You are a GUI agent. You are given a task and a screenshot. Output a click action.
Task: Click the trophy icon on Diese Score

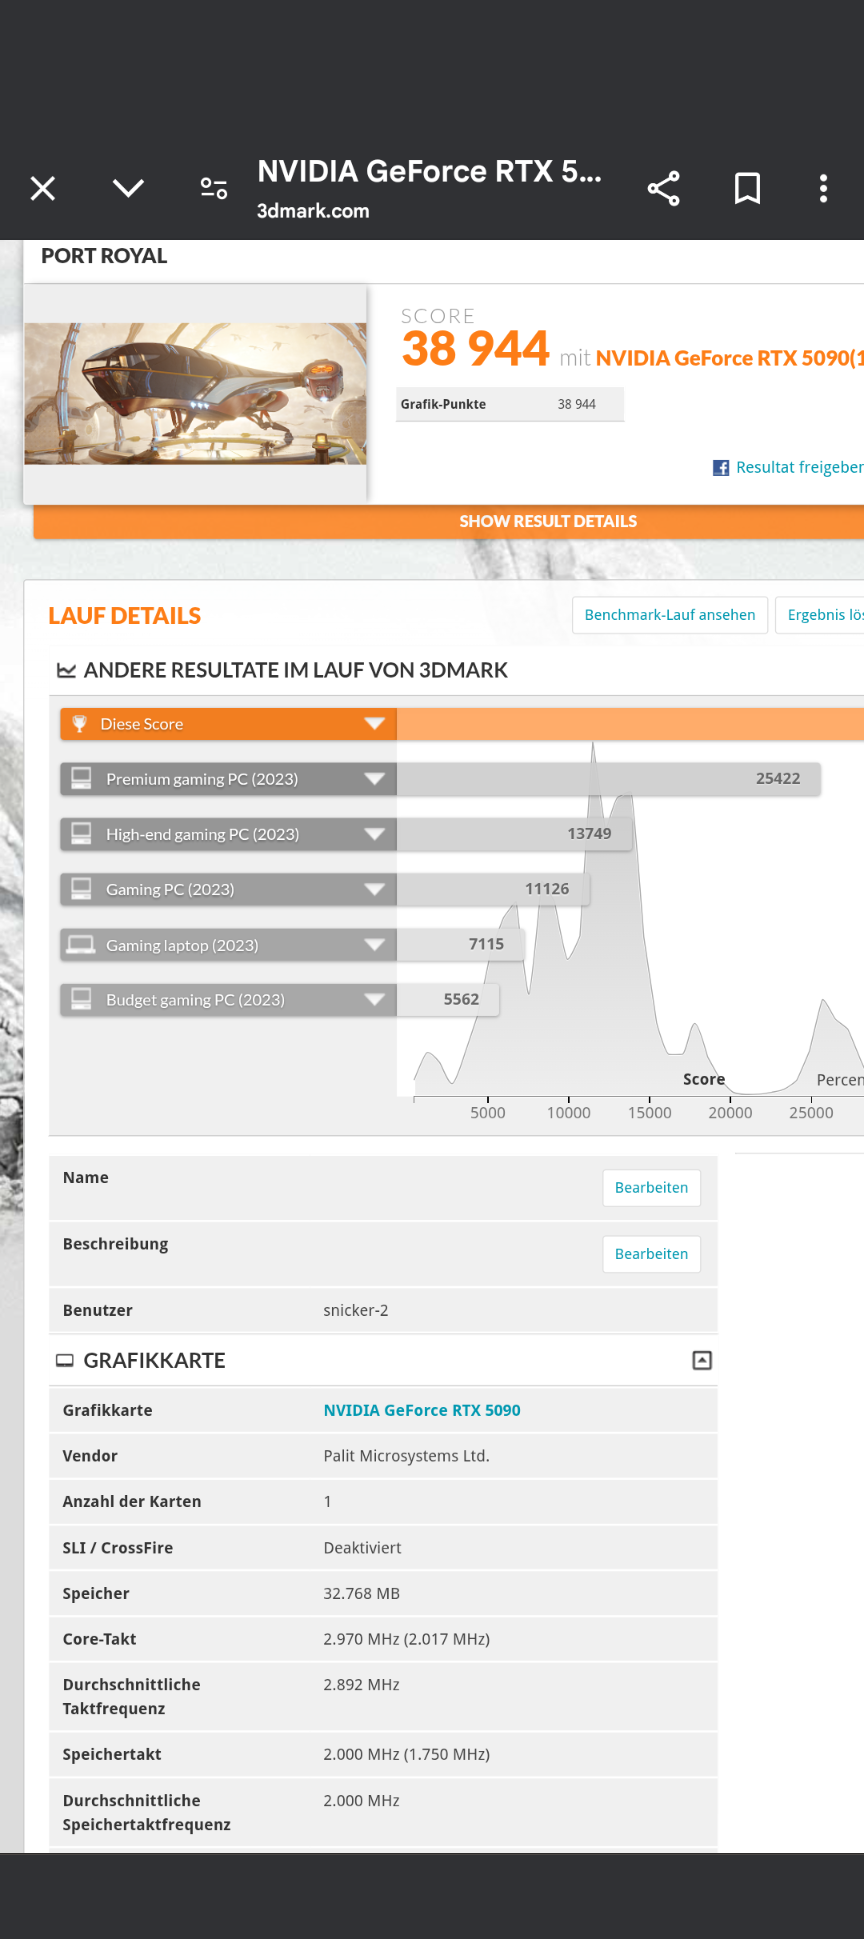pyautogui.click(x=80, y=723)
